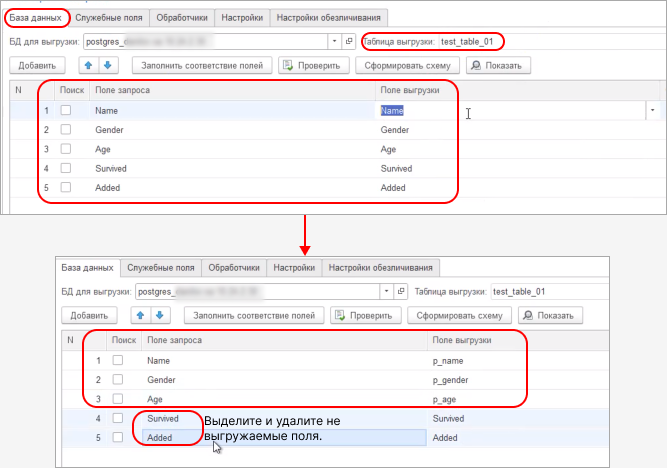Image resolution: width=667 pixels, height=468 pixels.
Task: Click the top panel's Проверить button
Action: (x=313, y=65)
